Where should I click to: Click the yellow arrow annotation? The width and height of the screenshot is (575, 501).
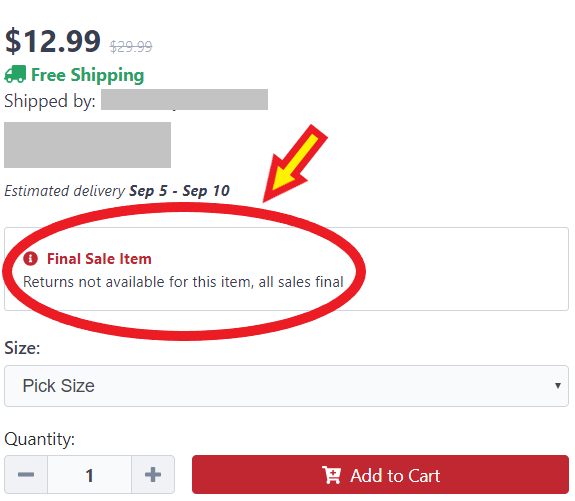295,163
